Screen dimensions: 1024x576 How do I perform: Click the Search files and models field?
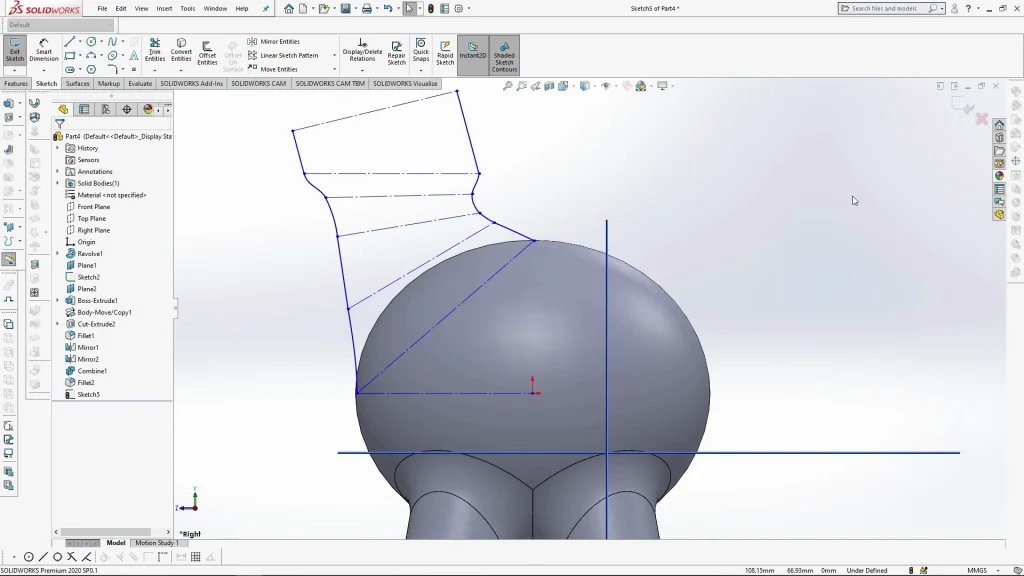[888, 8]
